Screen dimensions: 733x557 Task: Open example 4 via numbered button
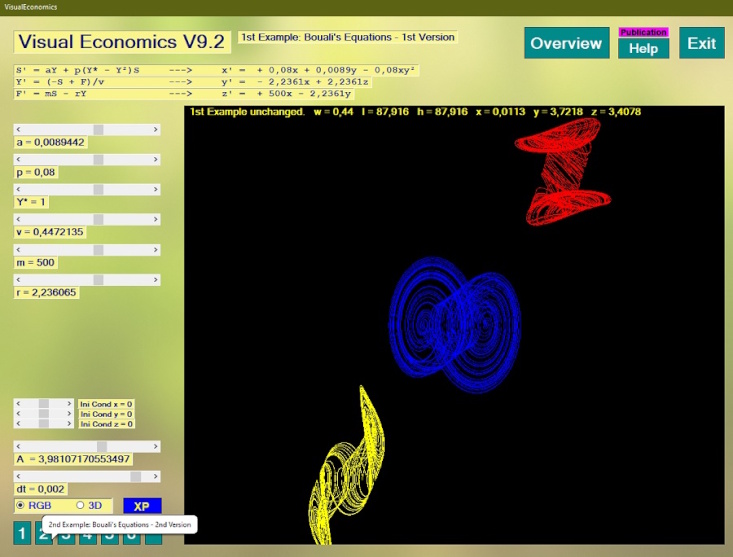87,535
